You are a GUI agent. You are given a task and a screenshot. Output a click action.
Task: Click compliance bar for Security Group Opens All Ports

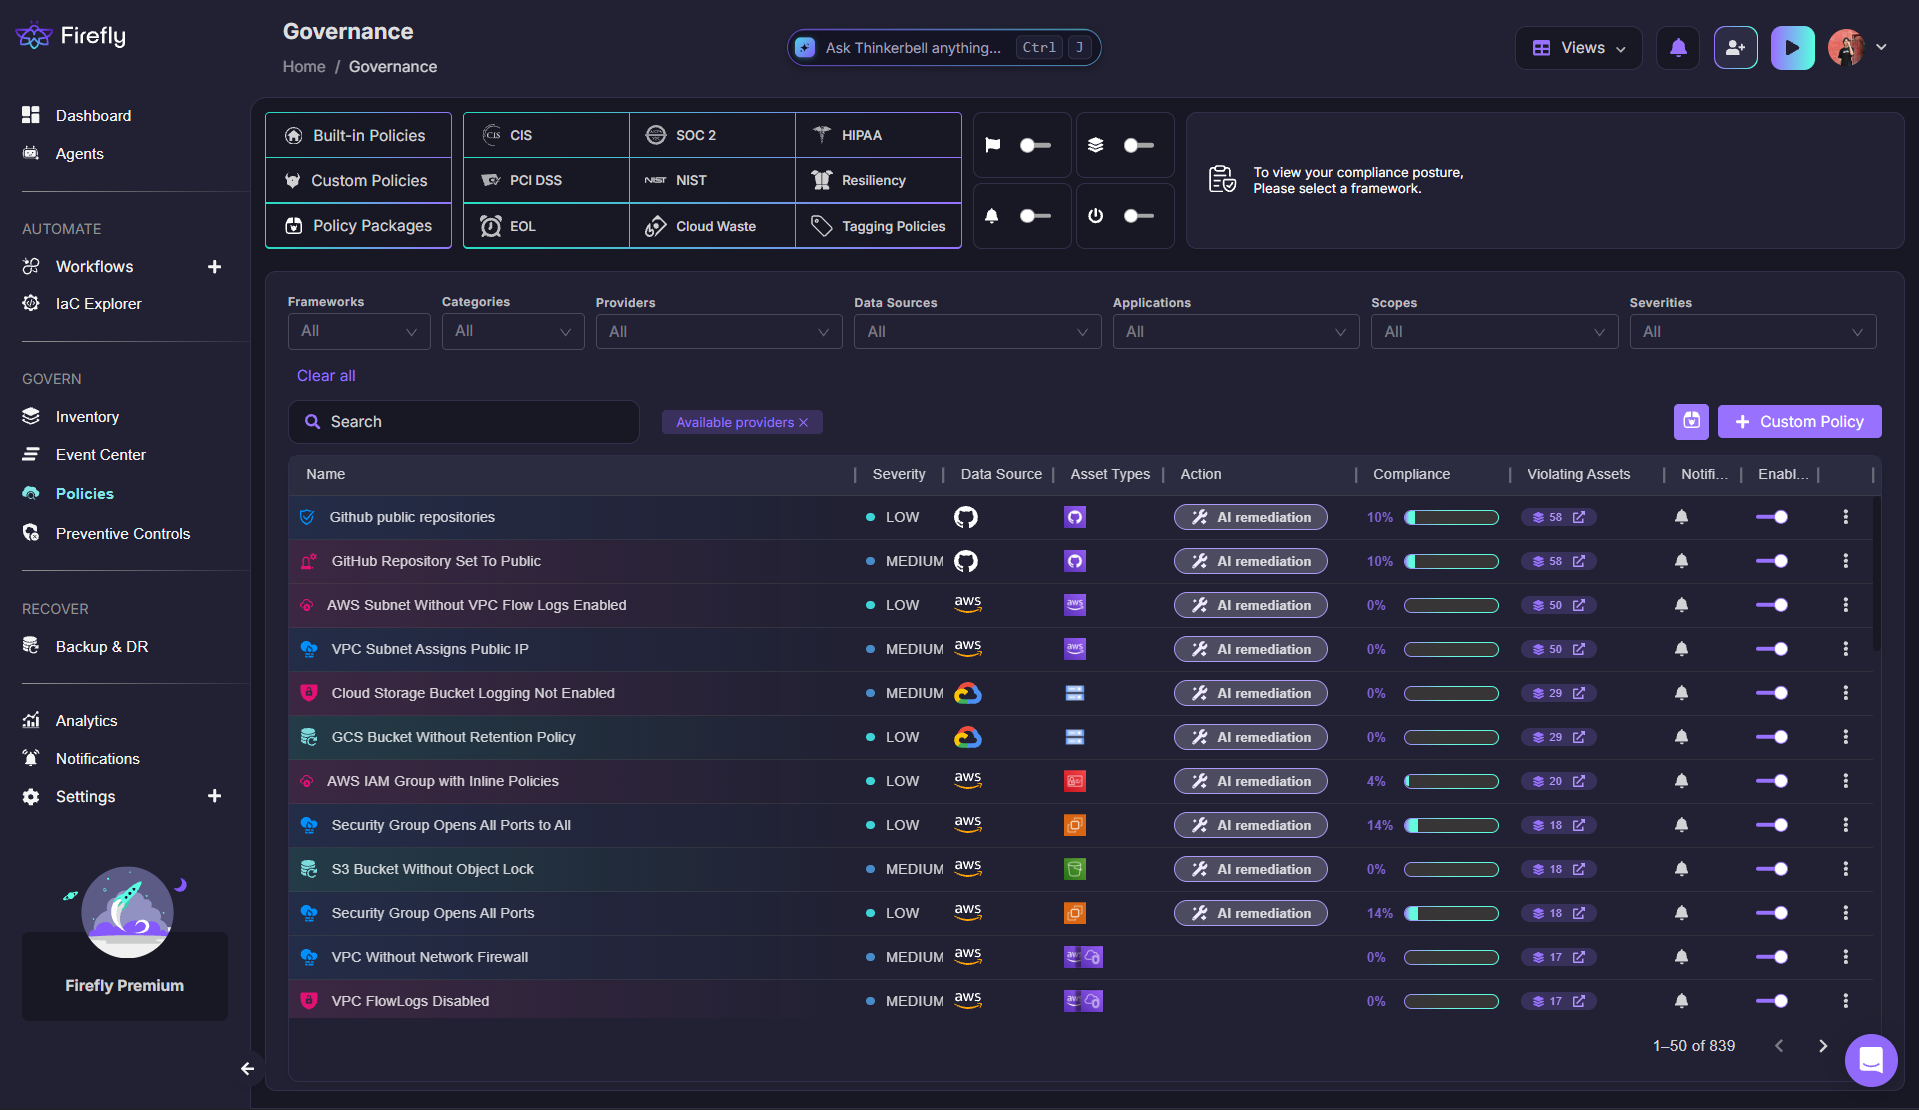pyautogui.click(x=1451, y=913)
